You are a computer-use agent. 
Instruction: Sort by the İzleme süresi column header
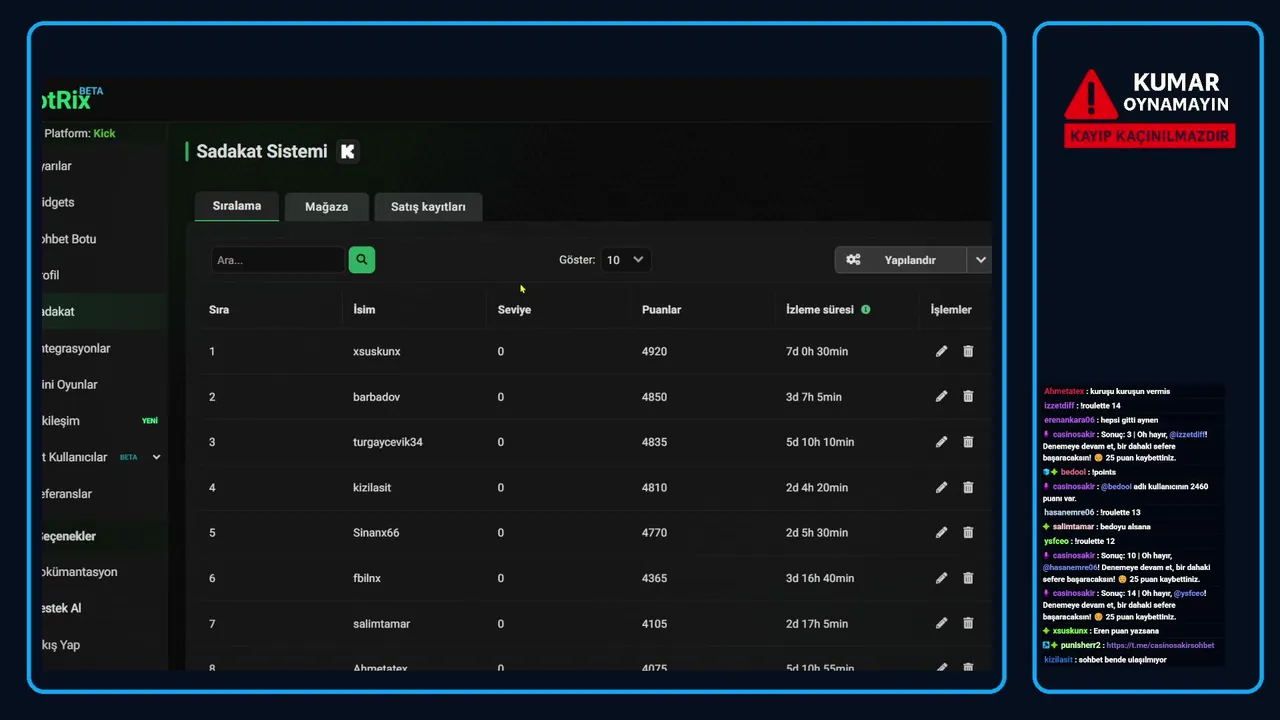[820, 310]
